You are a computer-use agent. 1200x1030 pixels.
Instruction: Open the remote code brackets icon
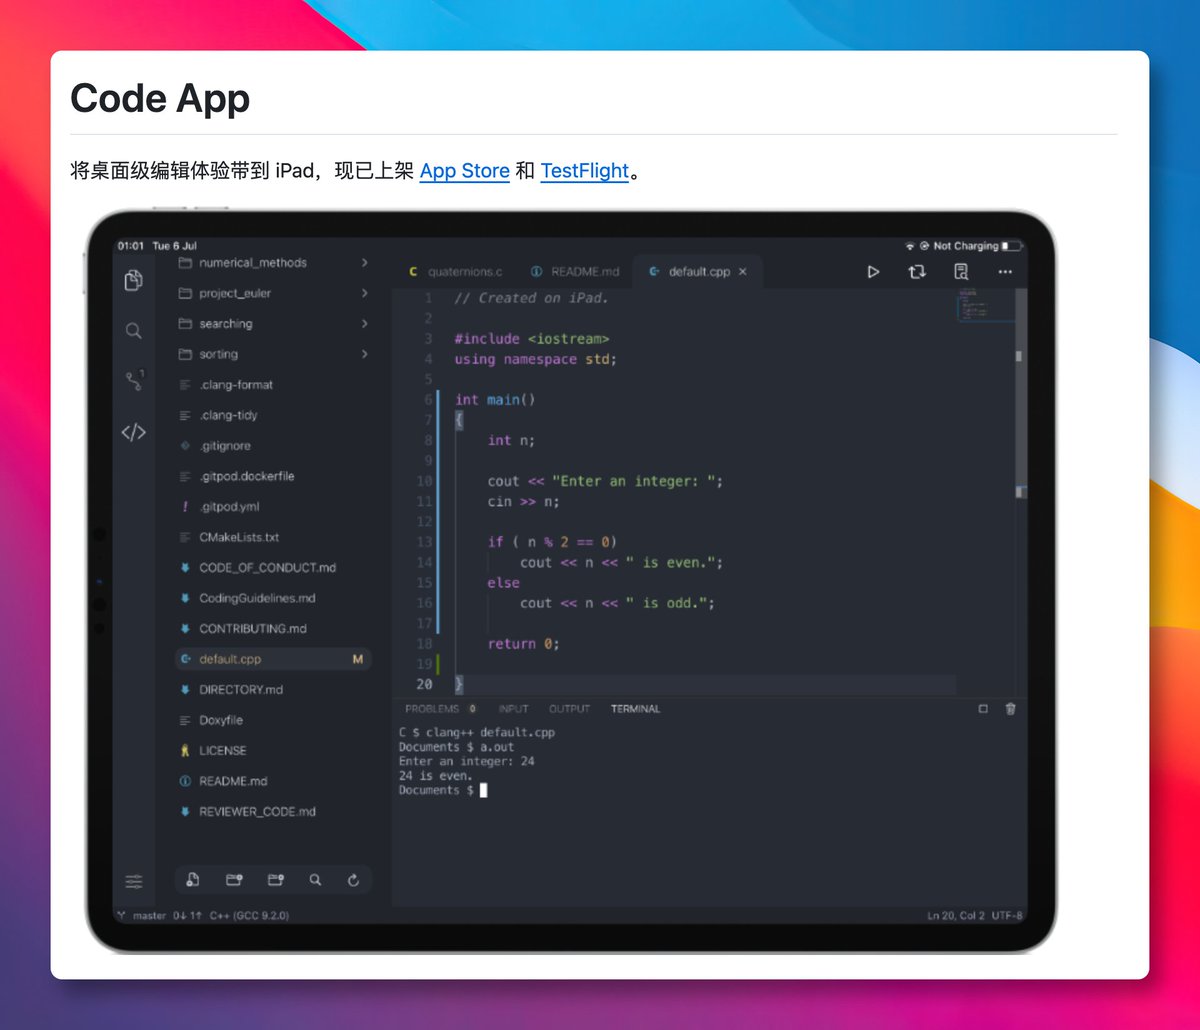coord(133,432)
